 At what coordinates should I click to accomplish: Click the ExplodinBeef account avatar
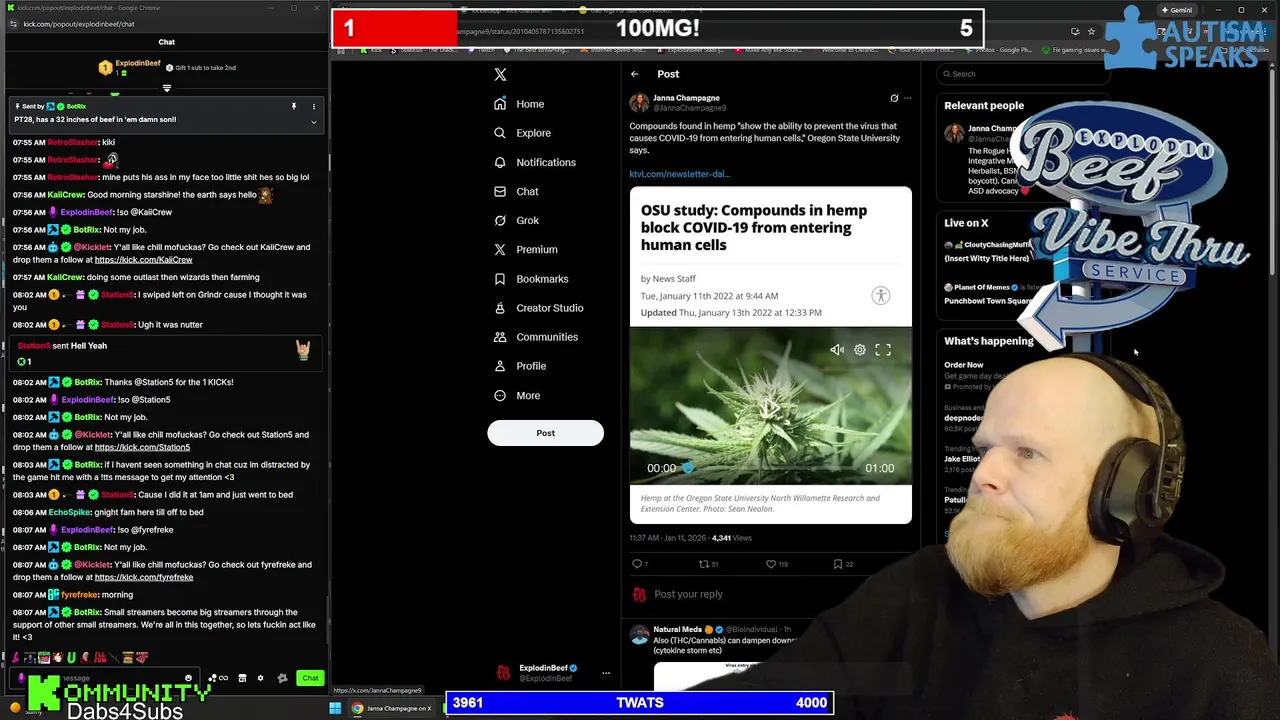click(x=504, y=673)
